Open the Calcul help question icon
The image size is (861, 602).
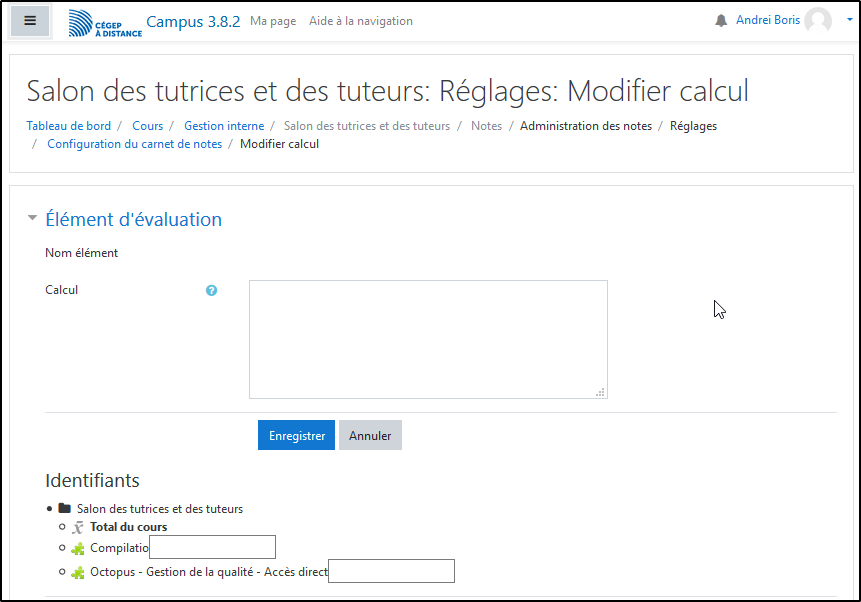coord(212,291)
